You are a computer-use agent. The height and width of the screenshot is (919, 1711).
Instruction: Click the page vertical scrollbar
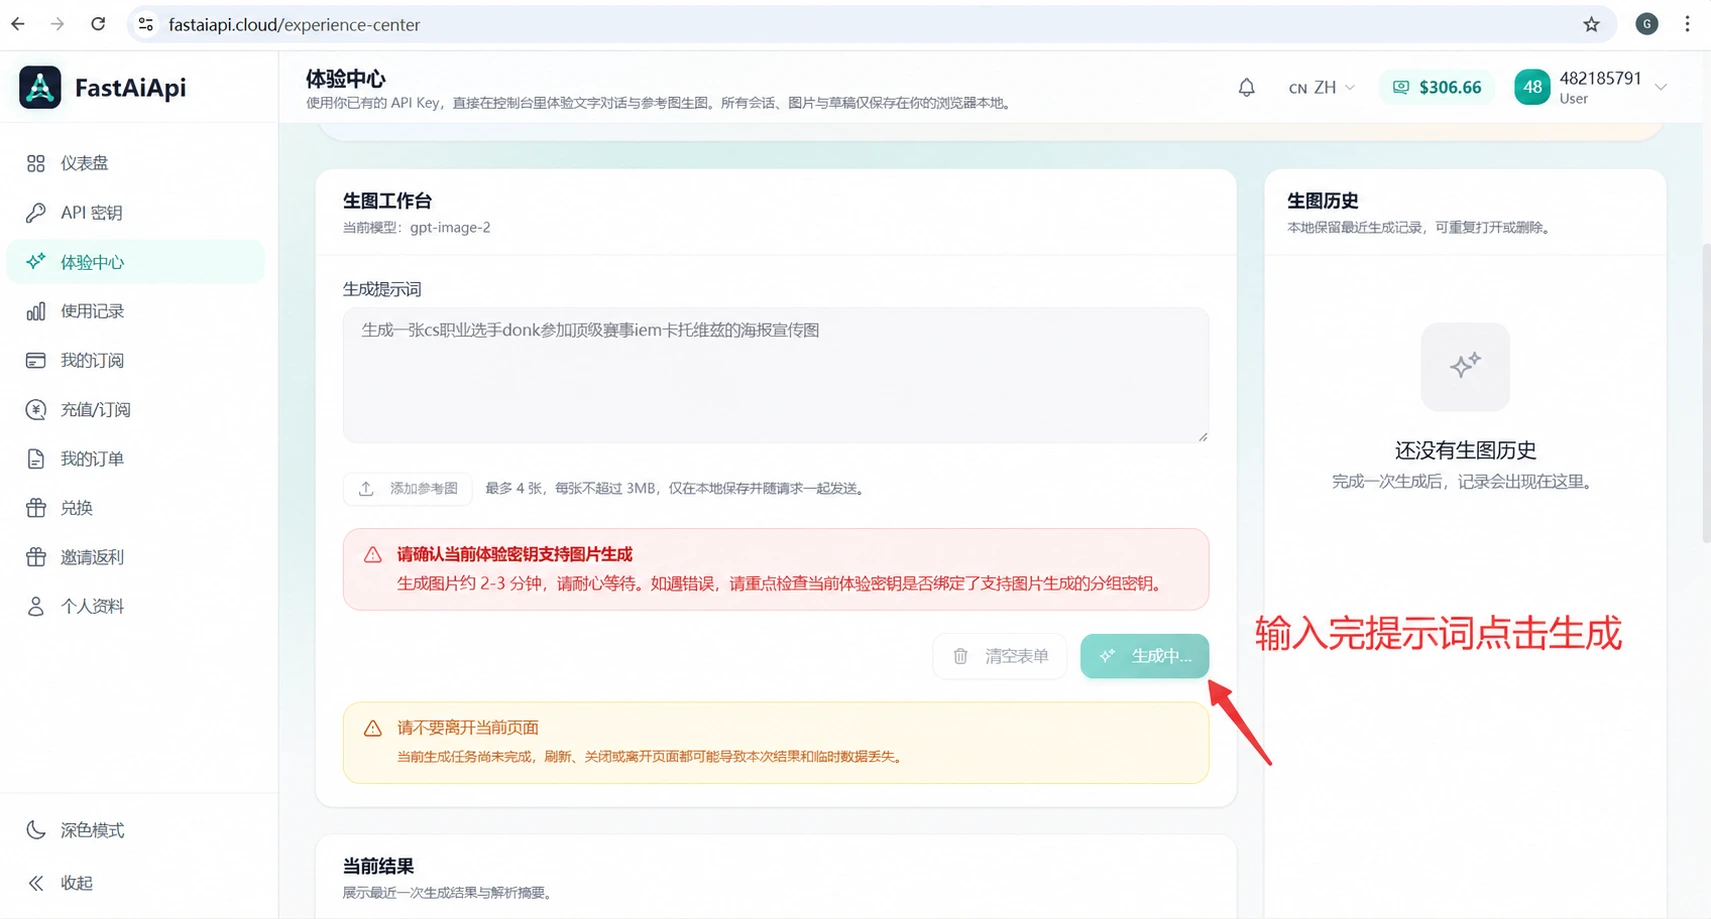point(1706,392)
